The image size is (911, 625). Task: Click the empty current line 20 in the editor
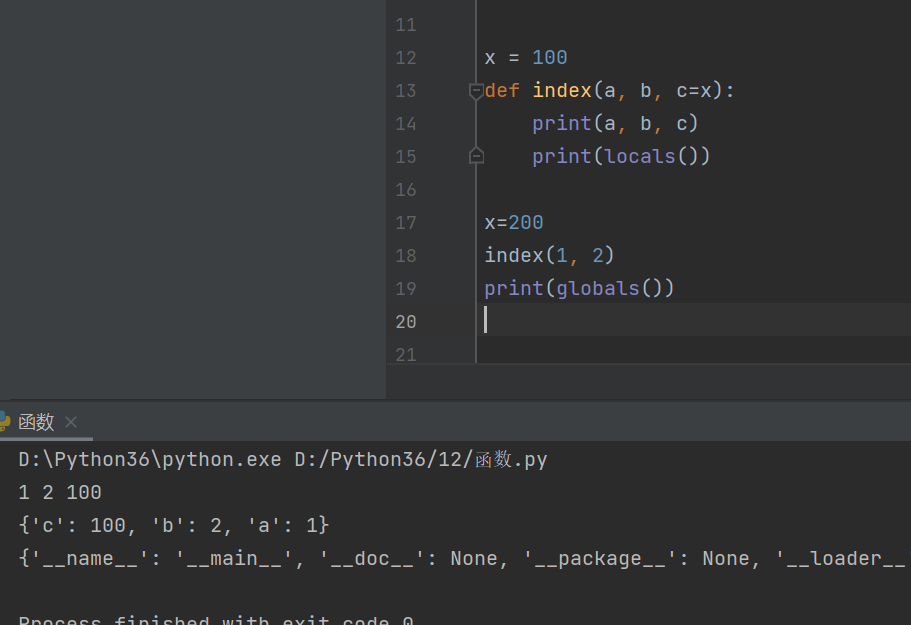pyautogui.click(x=693, y=319)
